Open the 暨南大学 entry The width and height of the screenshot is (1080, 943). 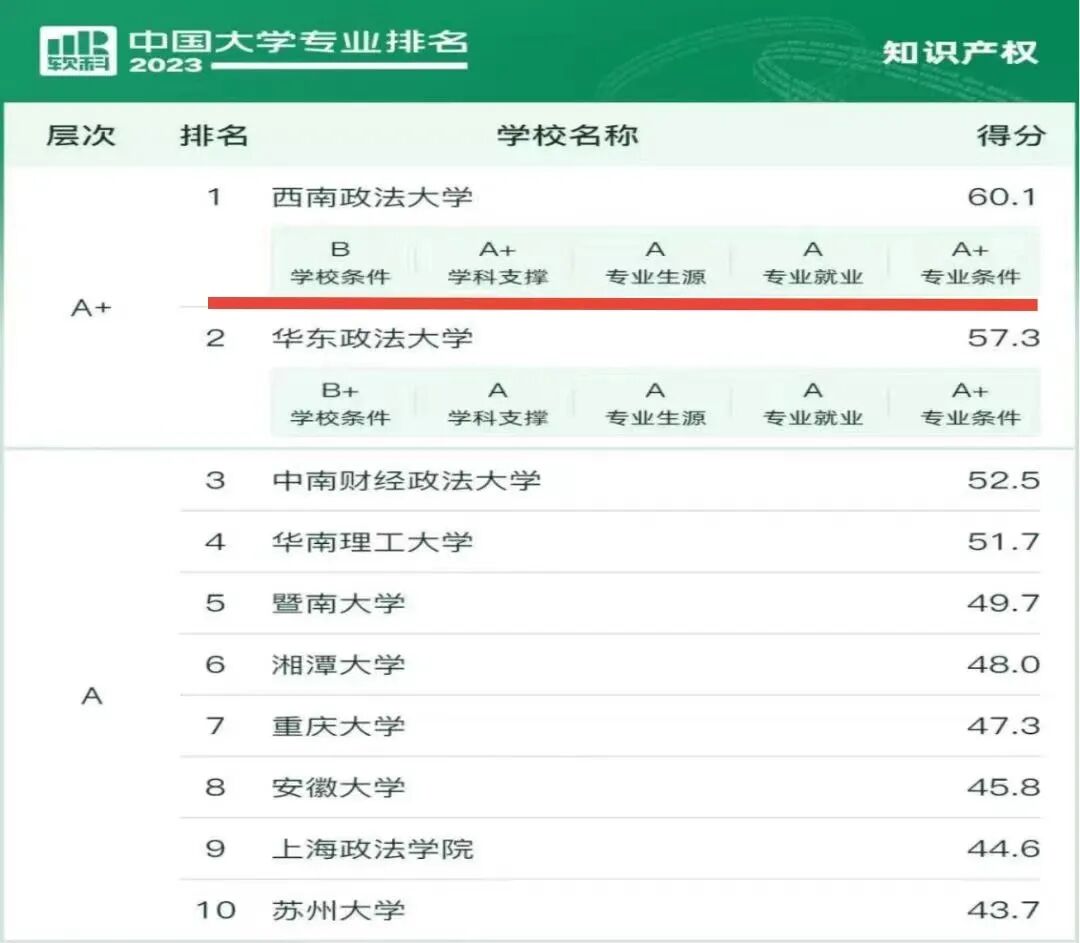click(338, 603)
